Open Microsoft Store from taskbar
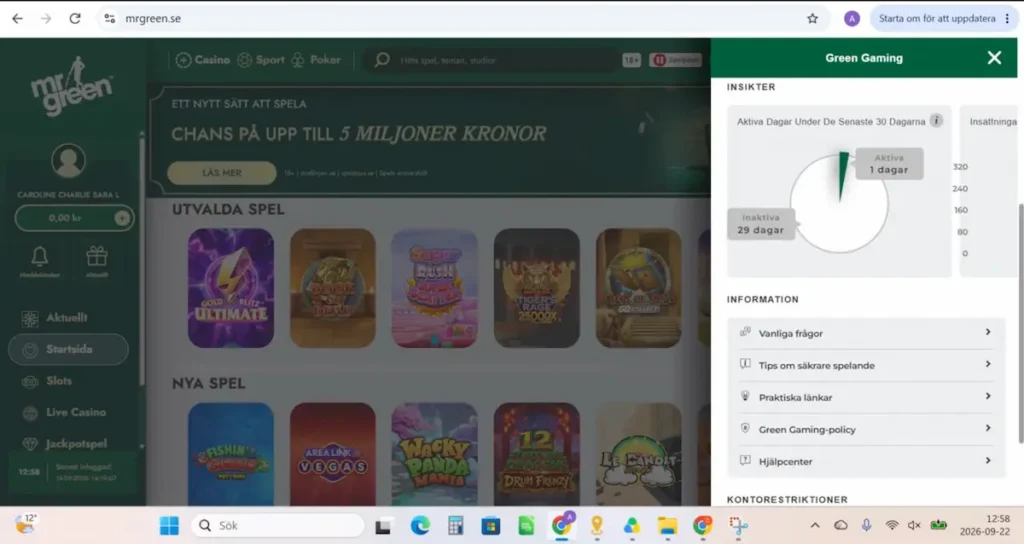 (x=490, y=526)
